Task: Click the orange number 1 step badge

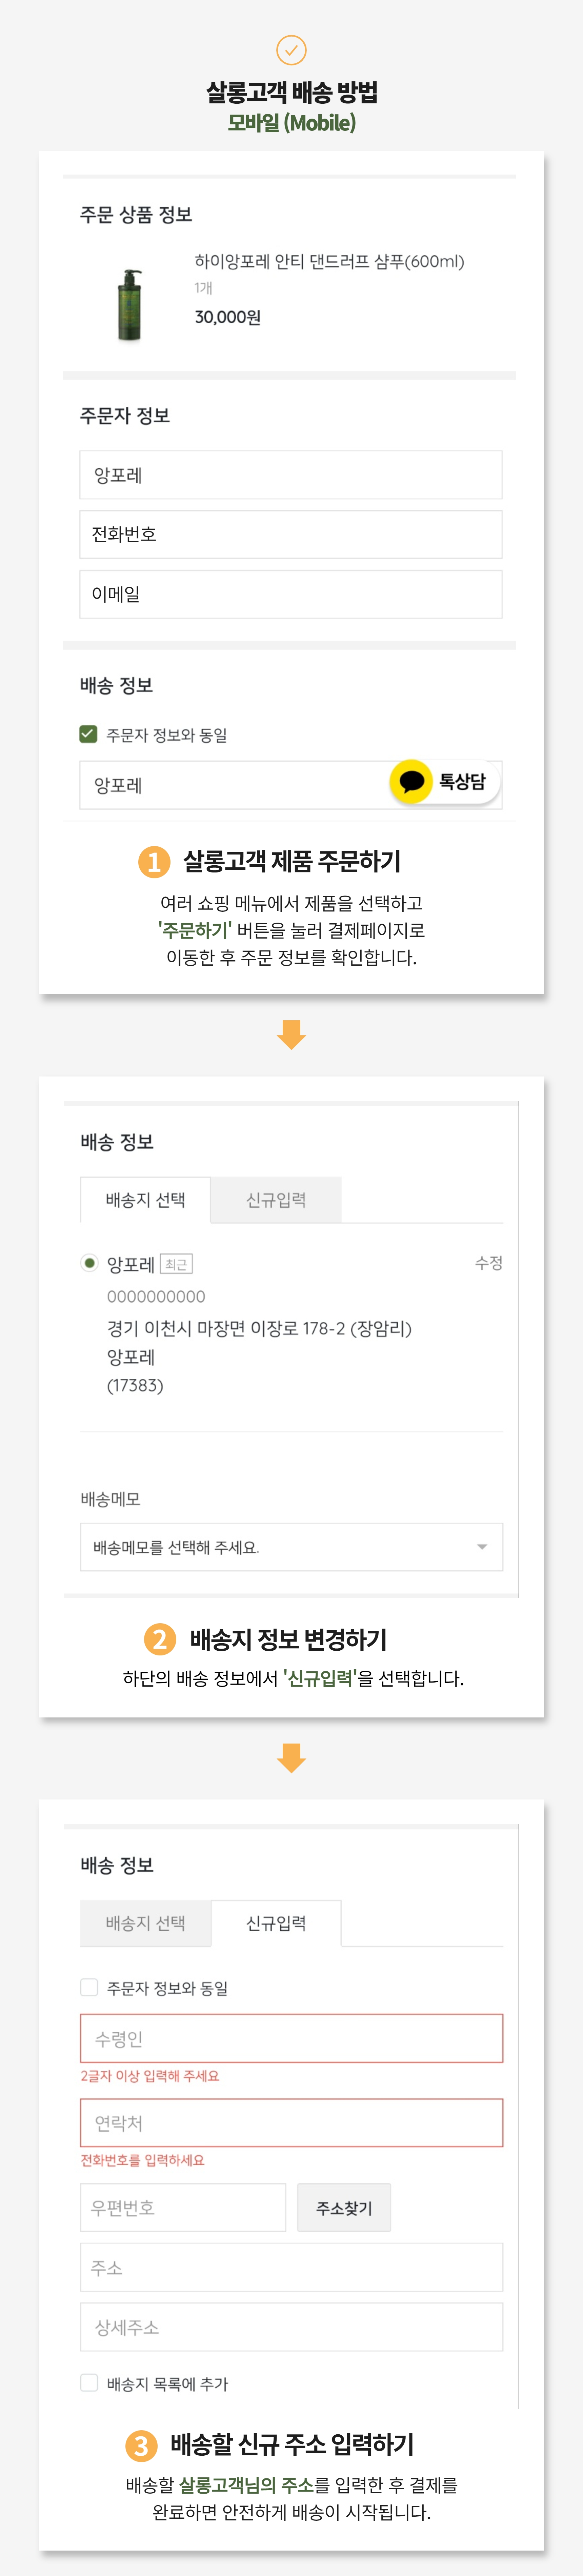Action: [x=154, y=862]
